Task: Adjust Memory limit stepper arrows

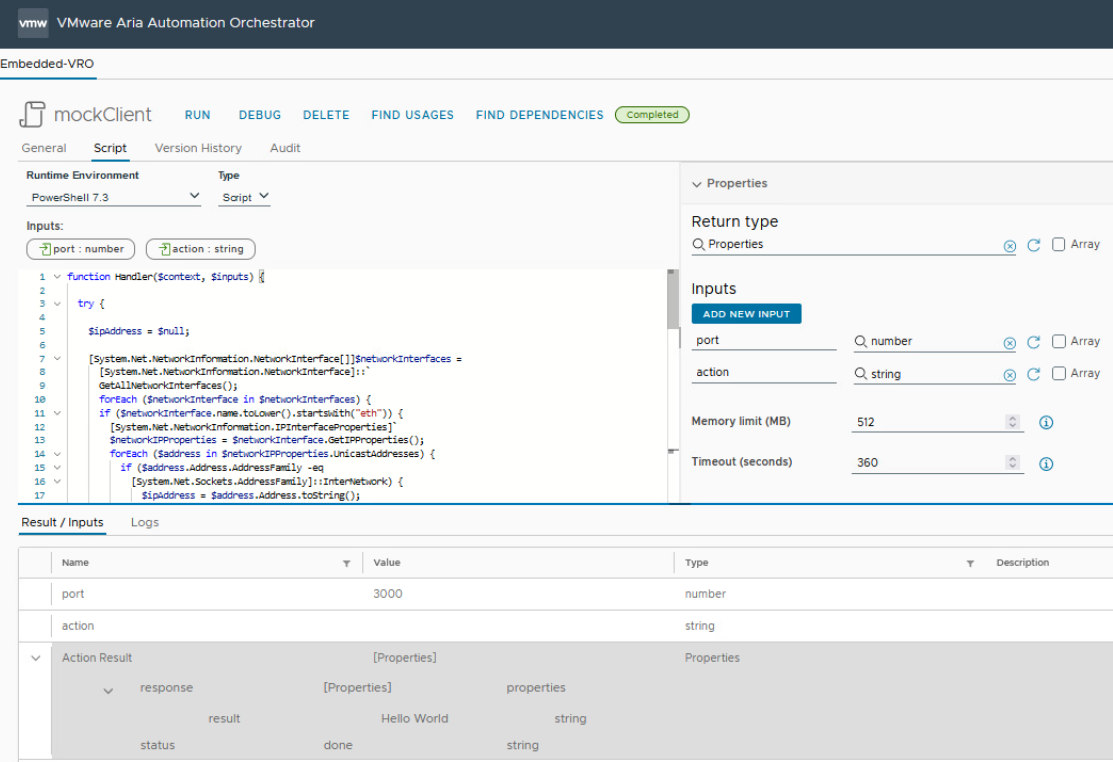Action: tap(1012, 421)
